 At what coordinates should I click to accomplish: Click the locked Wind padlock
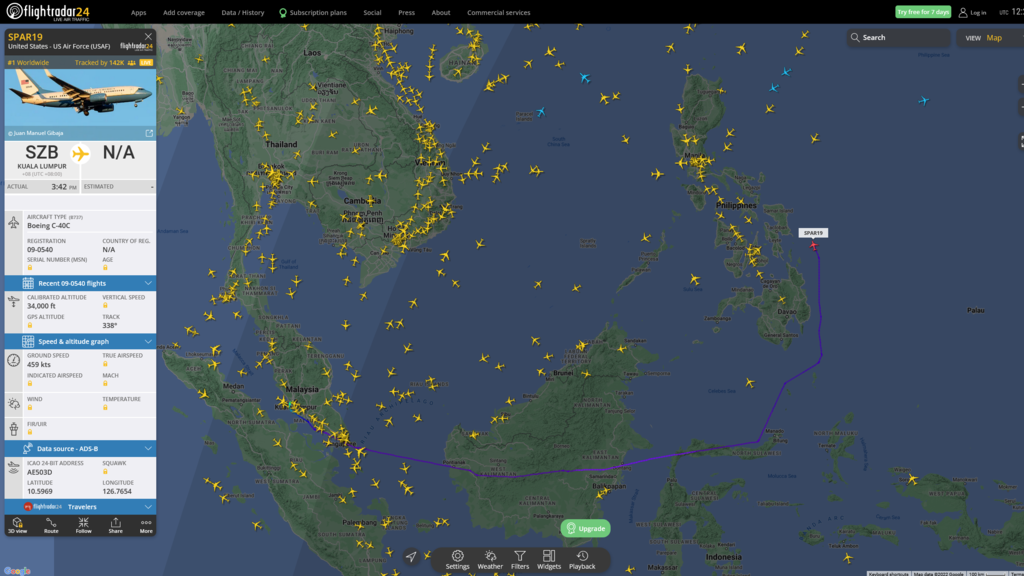[29, 408]
